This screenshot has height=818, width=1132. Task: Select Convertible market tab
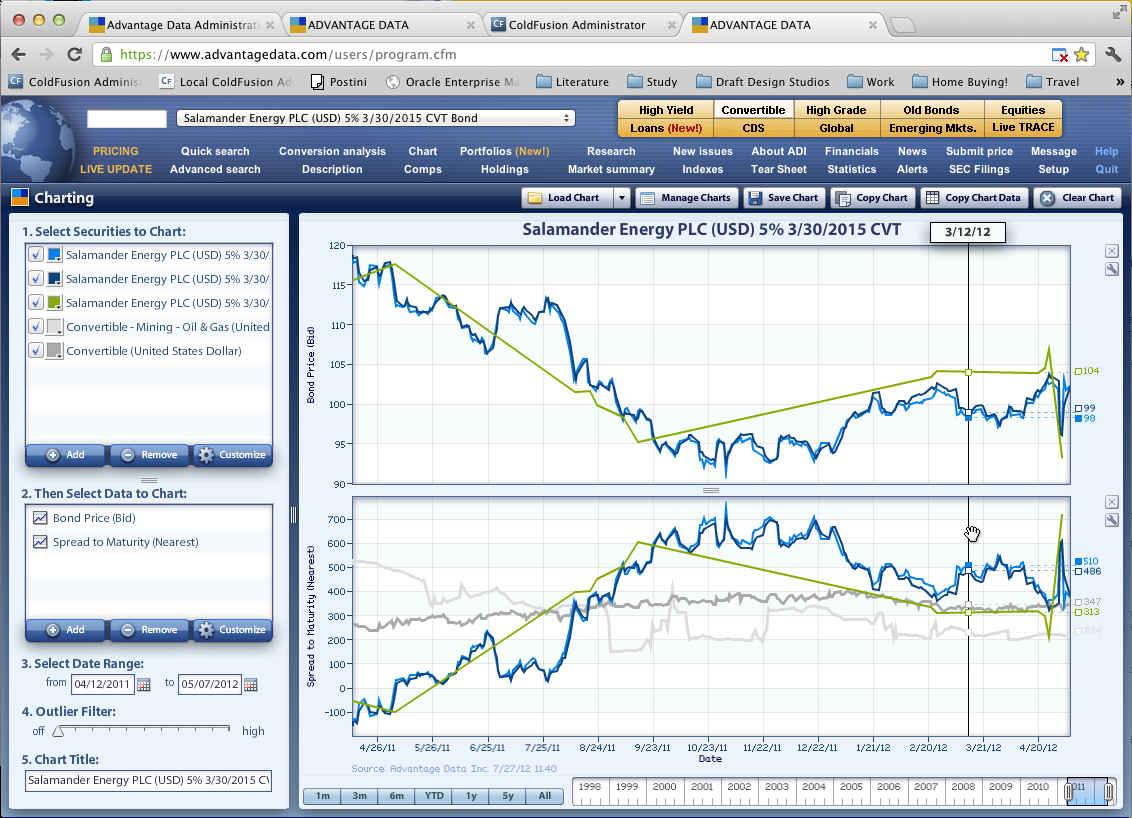[753, 110]
